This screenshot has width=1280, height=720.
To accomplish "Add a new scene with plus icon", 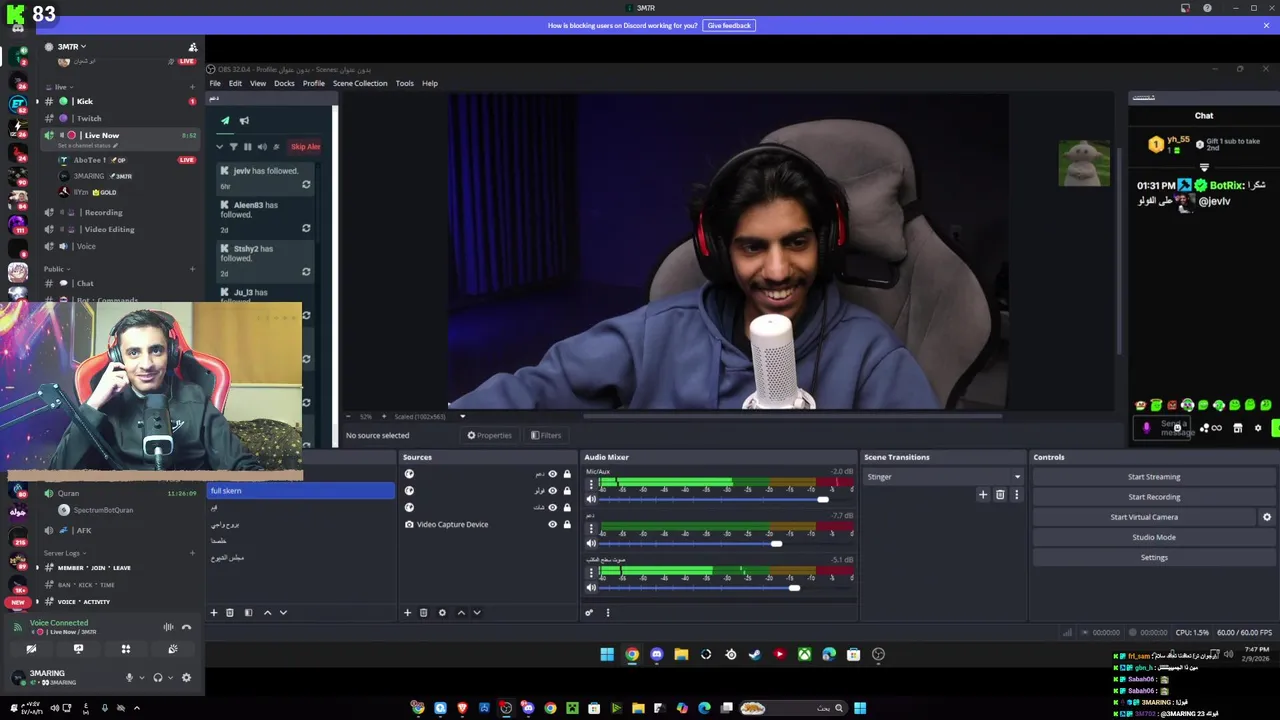I will [213, 612].
